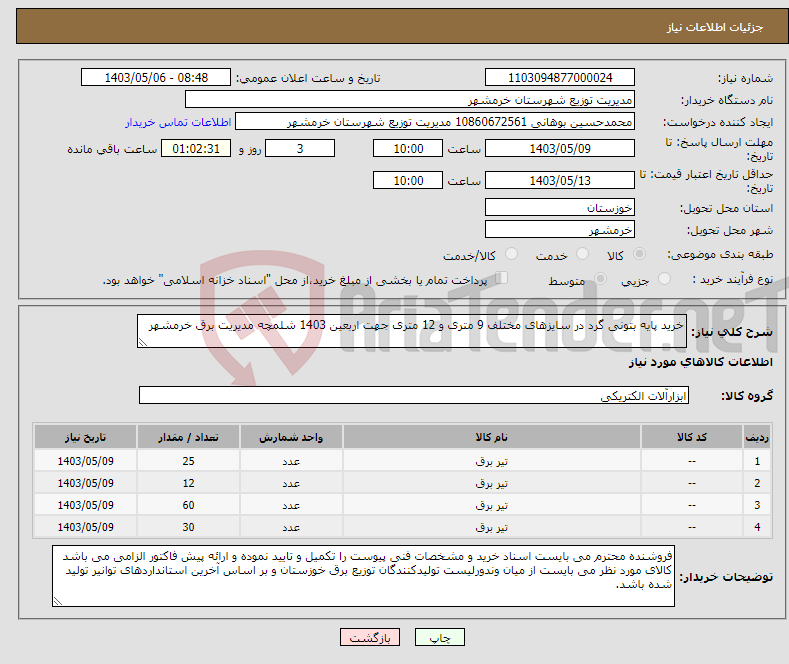Click the remaining days field showing 3
The width and height of the screenshot is (789, 664).
[x=300, y=148]
